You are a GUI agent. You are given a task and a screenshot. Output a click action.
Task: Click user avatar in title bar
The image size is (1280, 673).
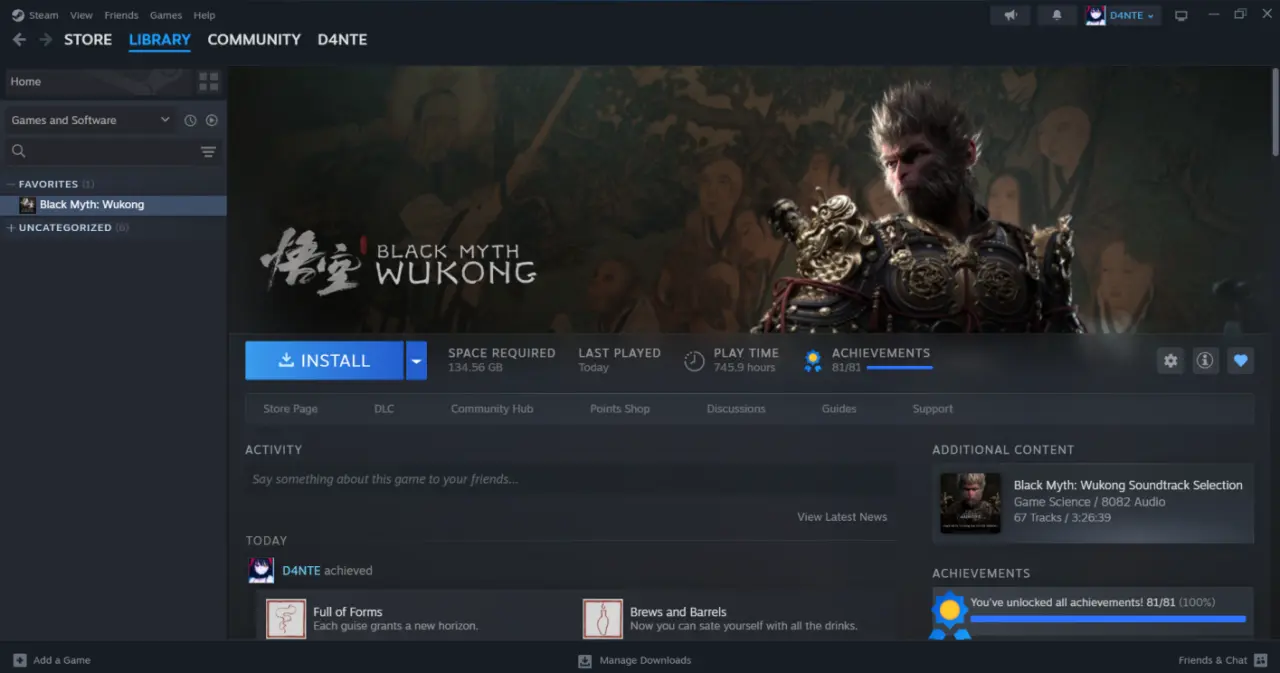(x=1096, y=15)
